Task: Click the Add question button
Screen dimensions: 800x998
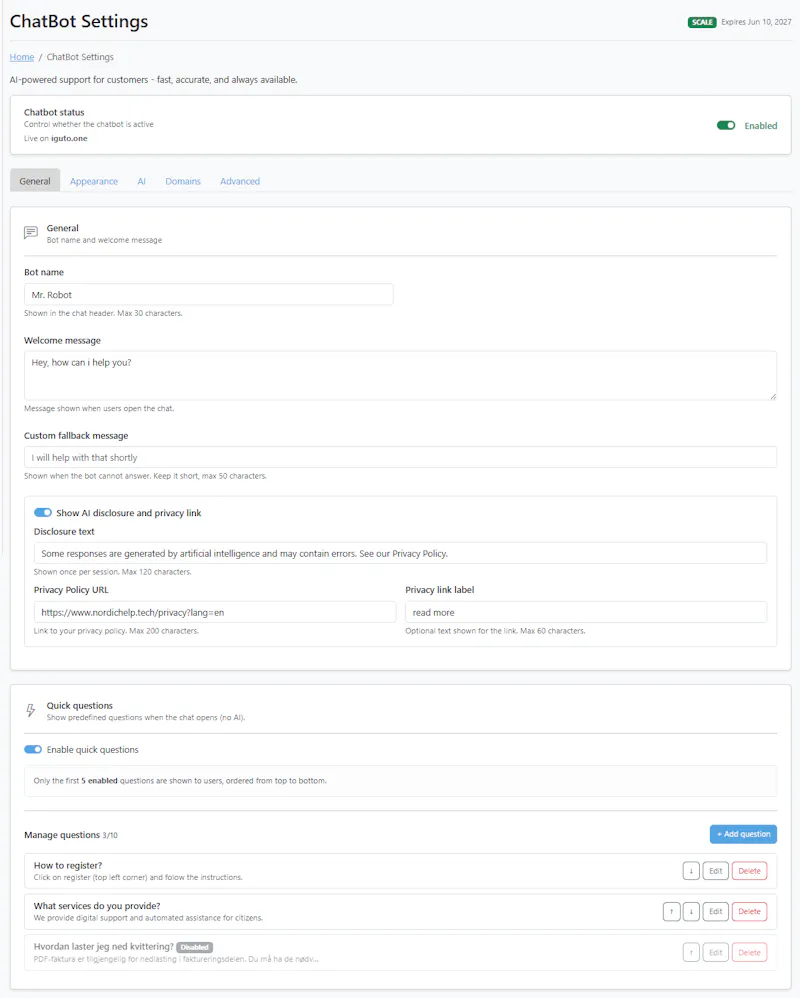Action: tap(743, 834)
